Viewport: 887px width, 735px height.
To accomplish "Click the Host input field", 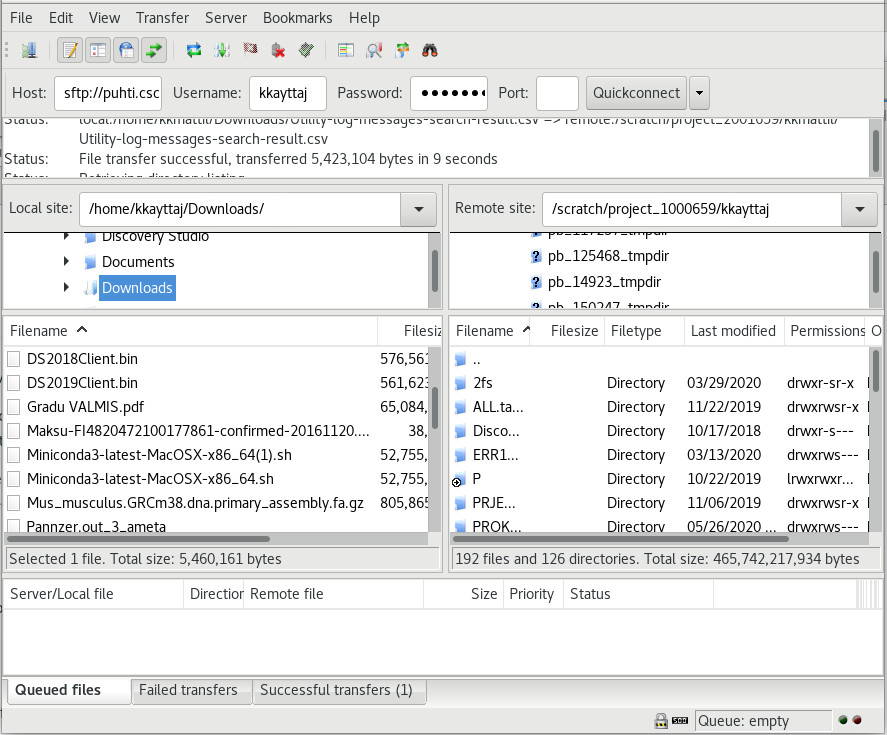I will (108, 93).
